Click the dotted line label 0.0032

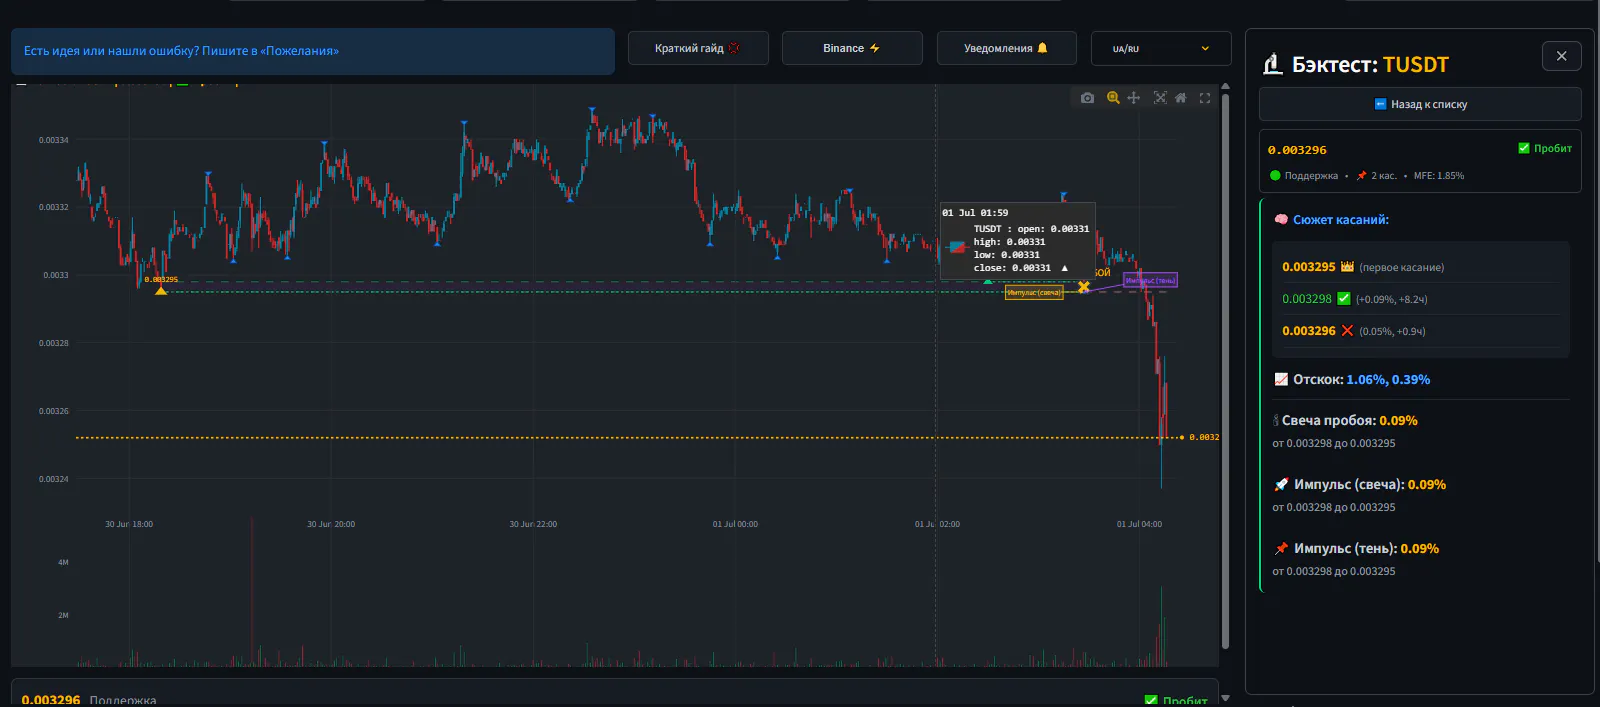pyautogui.click(x=1204, y=437)
